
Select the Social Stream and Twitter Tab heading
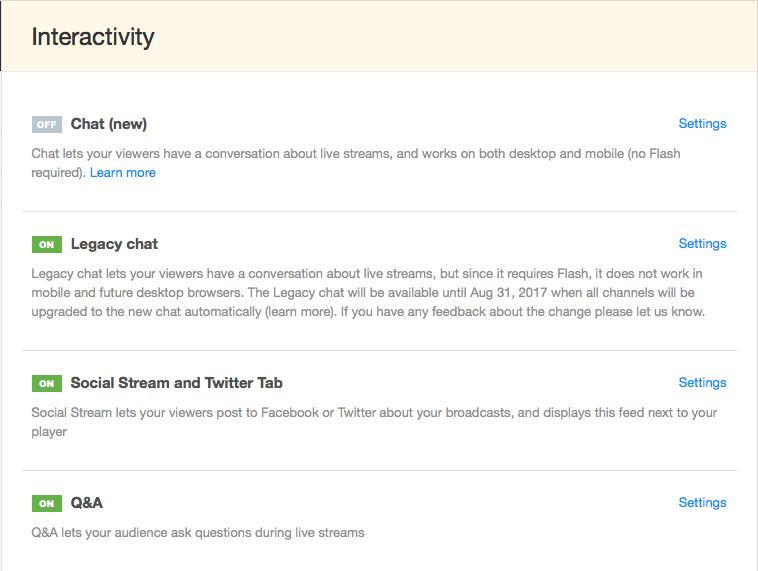[176, 383]
